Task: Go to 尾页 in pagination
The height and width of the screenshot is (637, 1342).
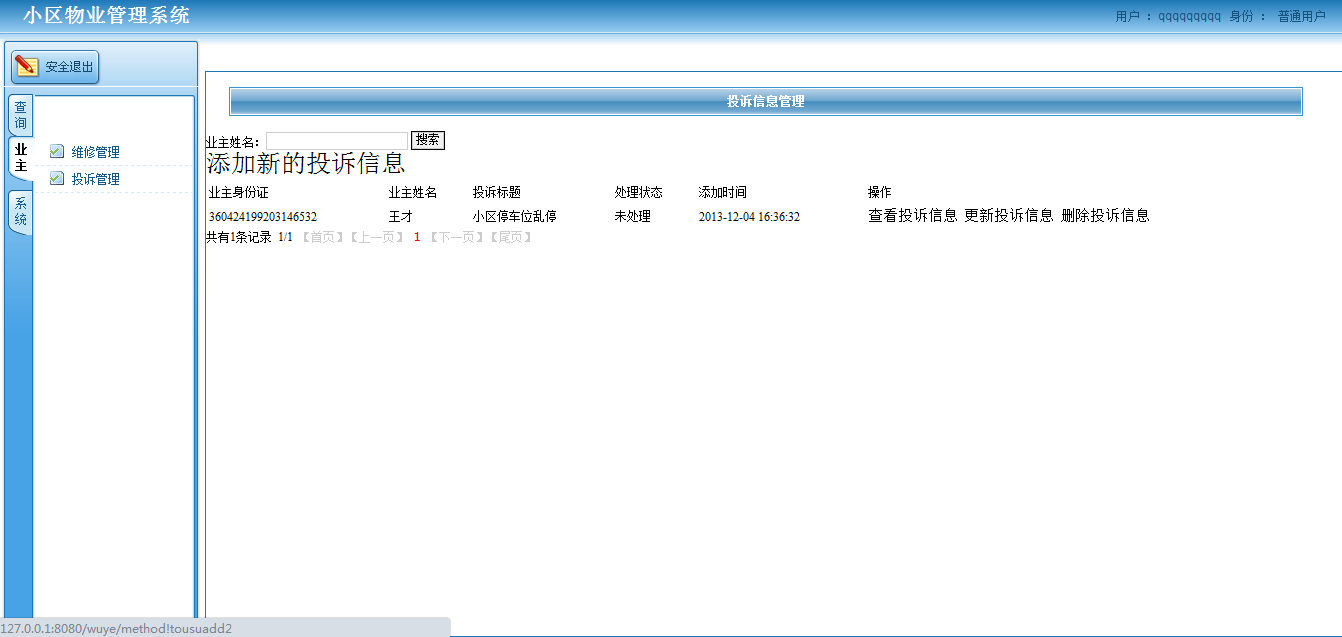Action: click(x=510, y=237)
